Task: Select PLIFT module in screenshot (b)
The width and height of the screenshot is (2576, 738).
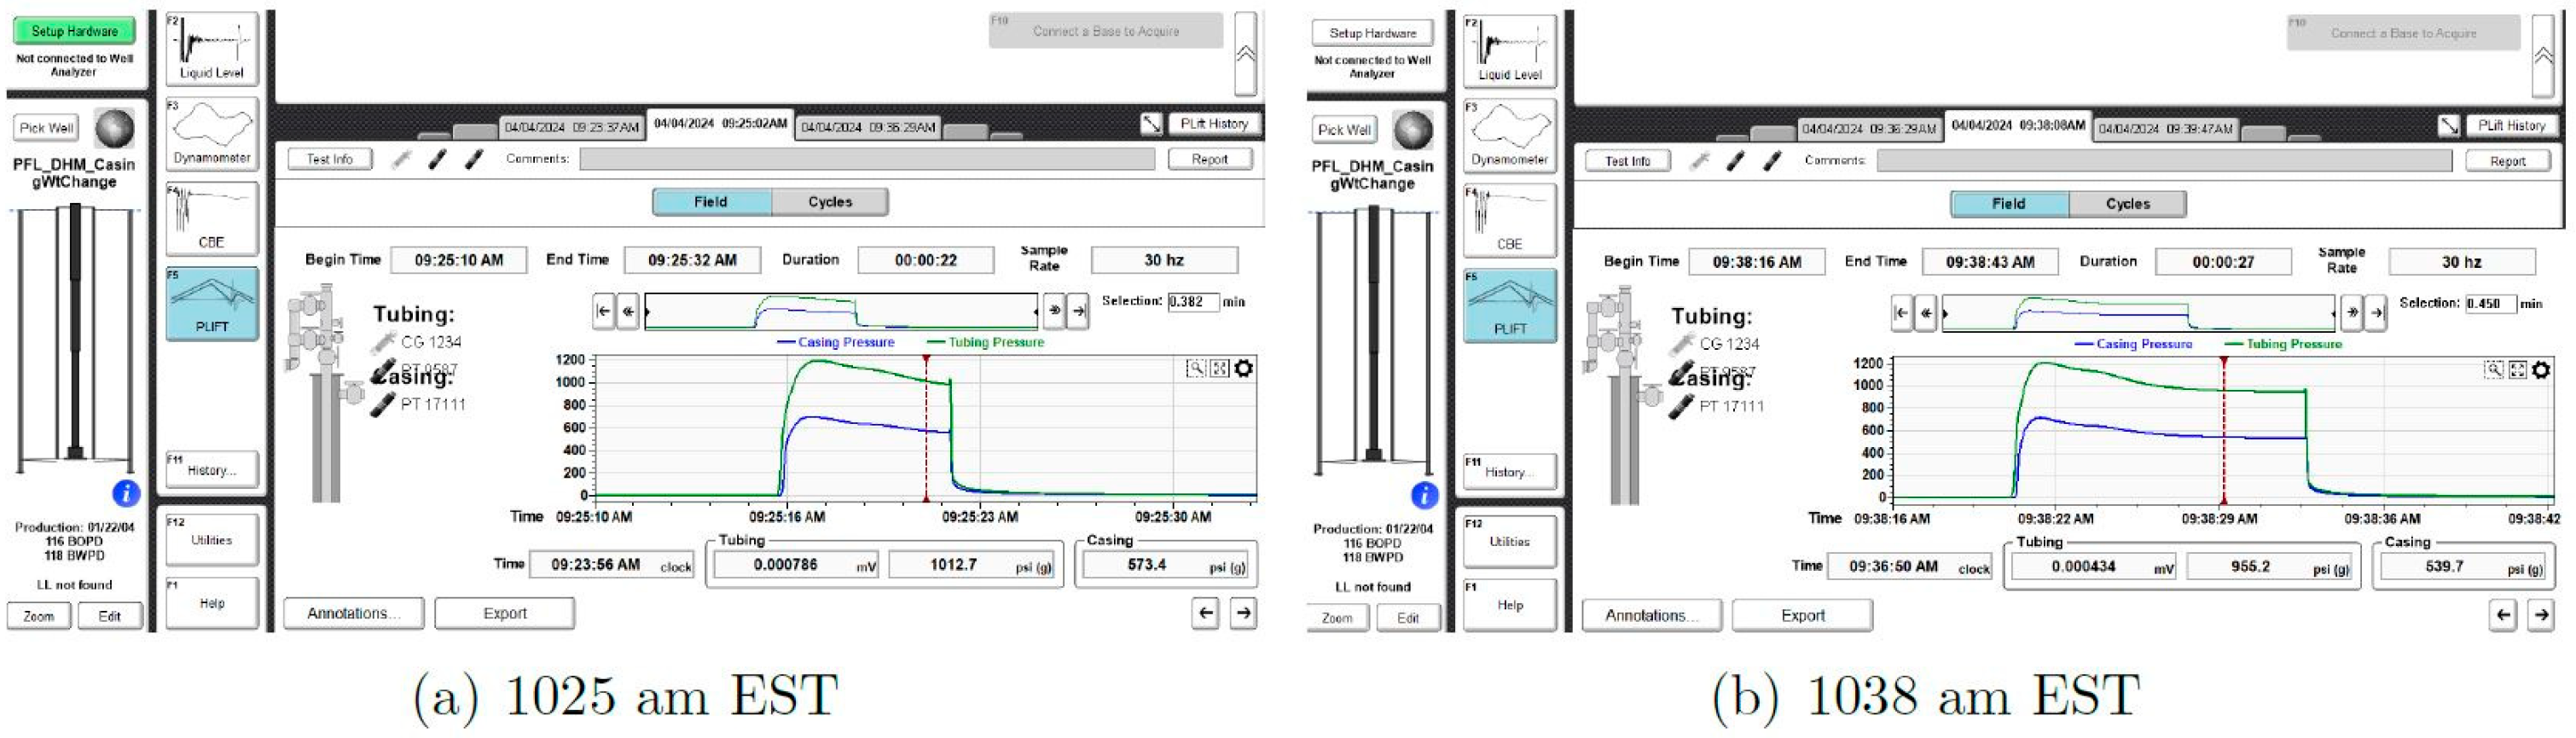Action: click(x=1510, y=305)
